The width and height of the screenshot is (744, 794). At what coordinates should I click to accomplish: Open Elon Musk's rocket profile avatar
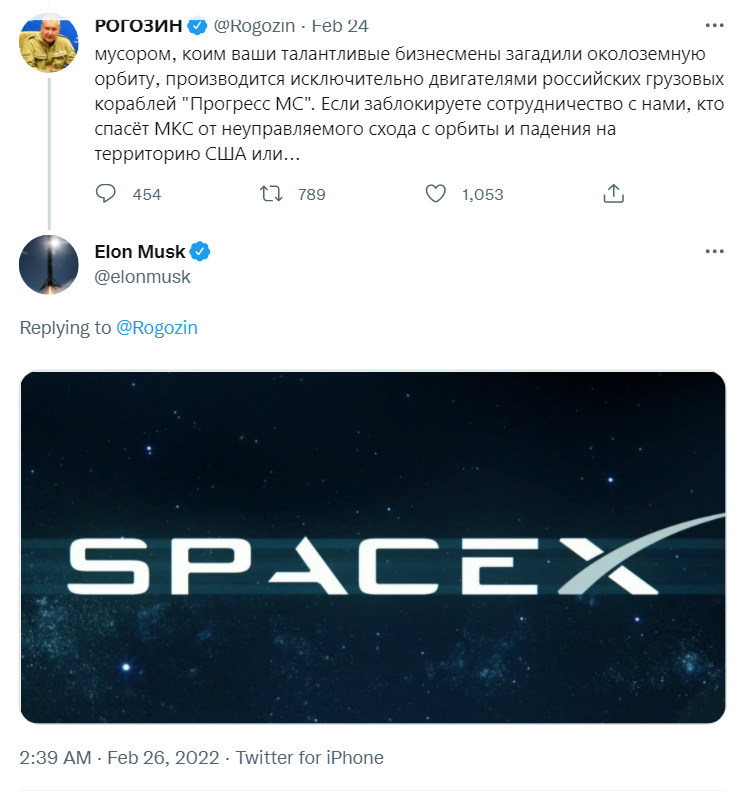tap(49, 264)
